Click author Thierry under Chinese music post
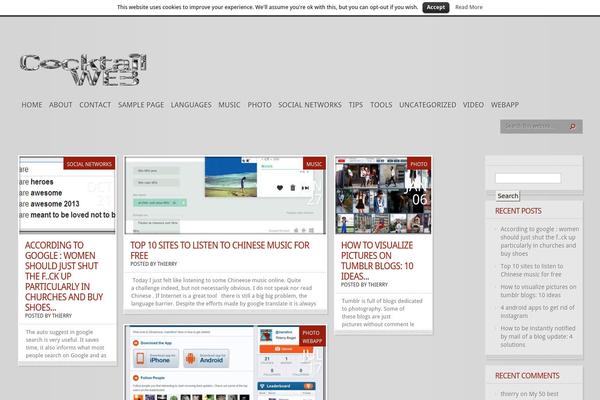 [x=167, y=264]
